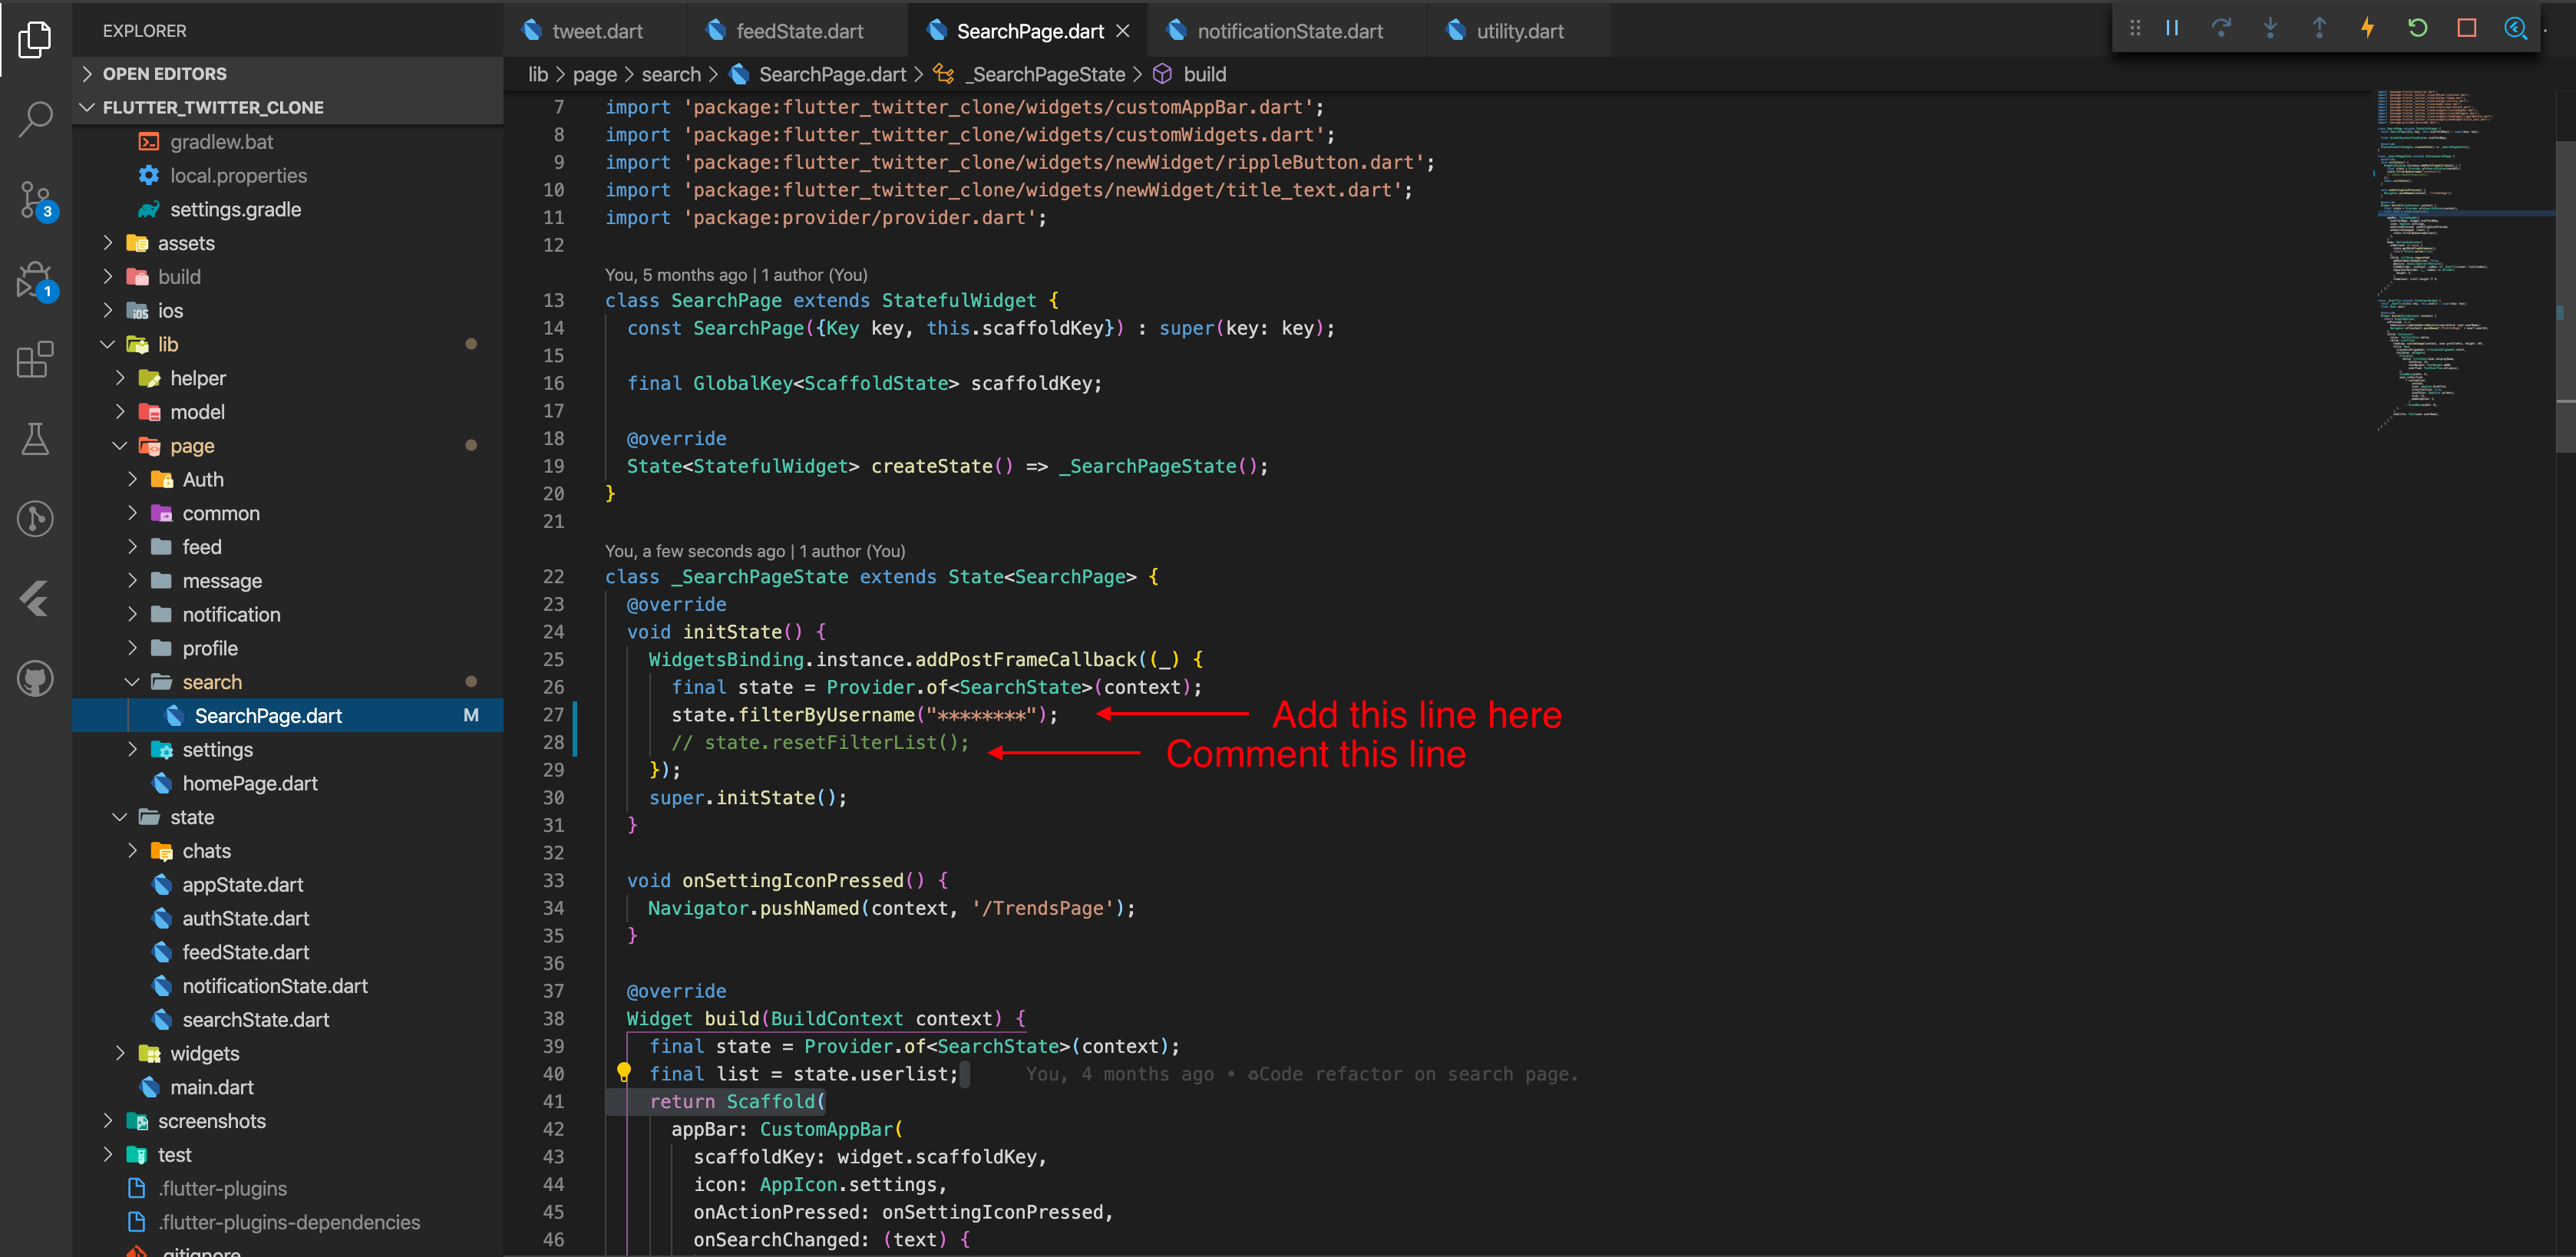The image size is (2576, 1257).
Task: Open the Testing beaker panel
Action: pos(35,440)
